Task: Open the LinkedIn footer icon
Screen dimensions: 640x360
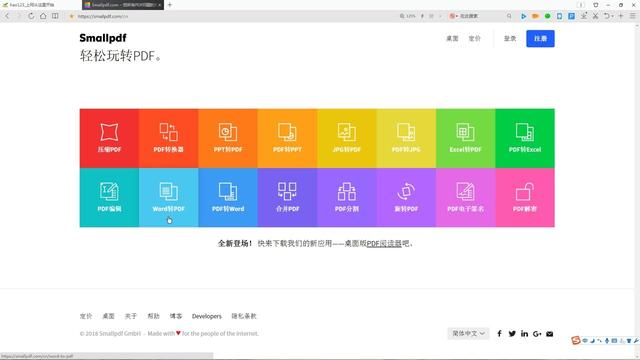Action: 524,333
